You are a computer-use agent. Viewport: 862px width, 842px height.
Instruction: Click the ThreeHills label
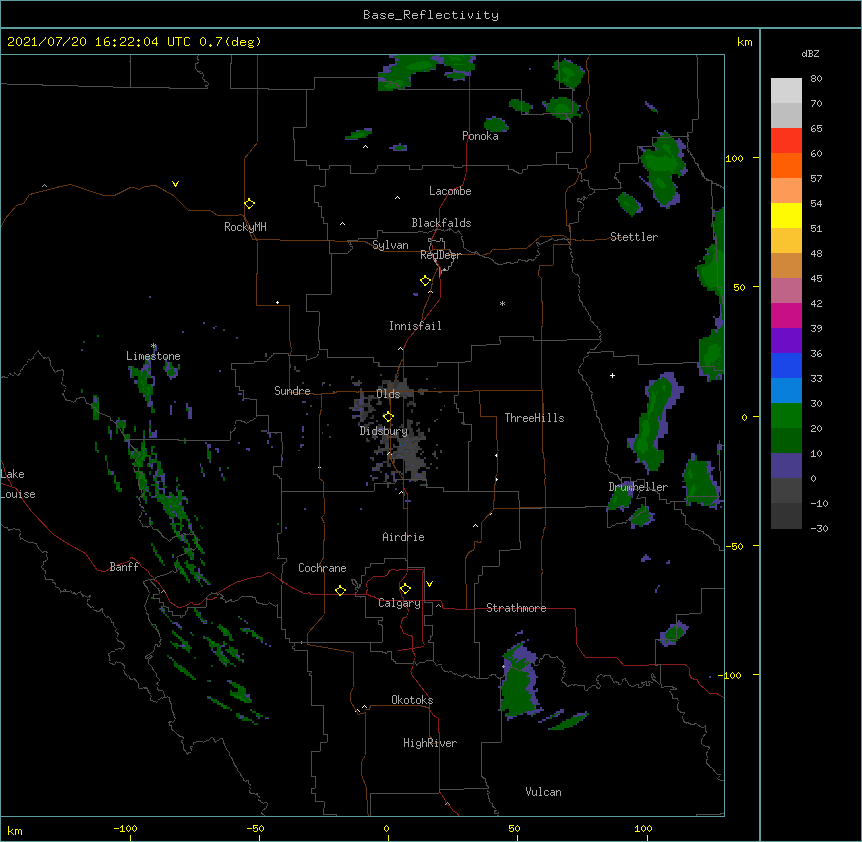[534, 418]
